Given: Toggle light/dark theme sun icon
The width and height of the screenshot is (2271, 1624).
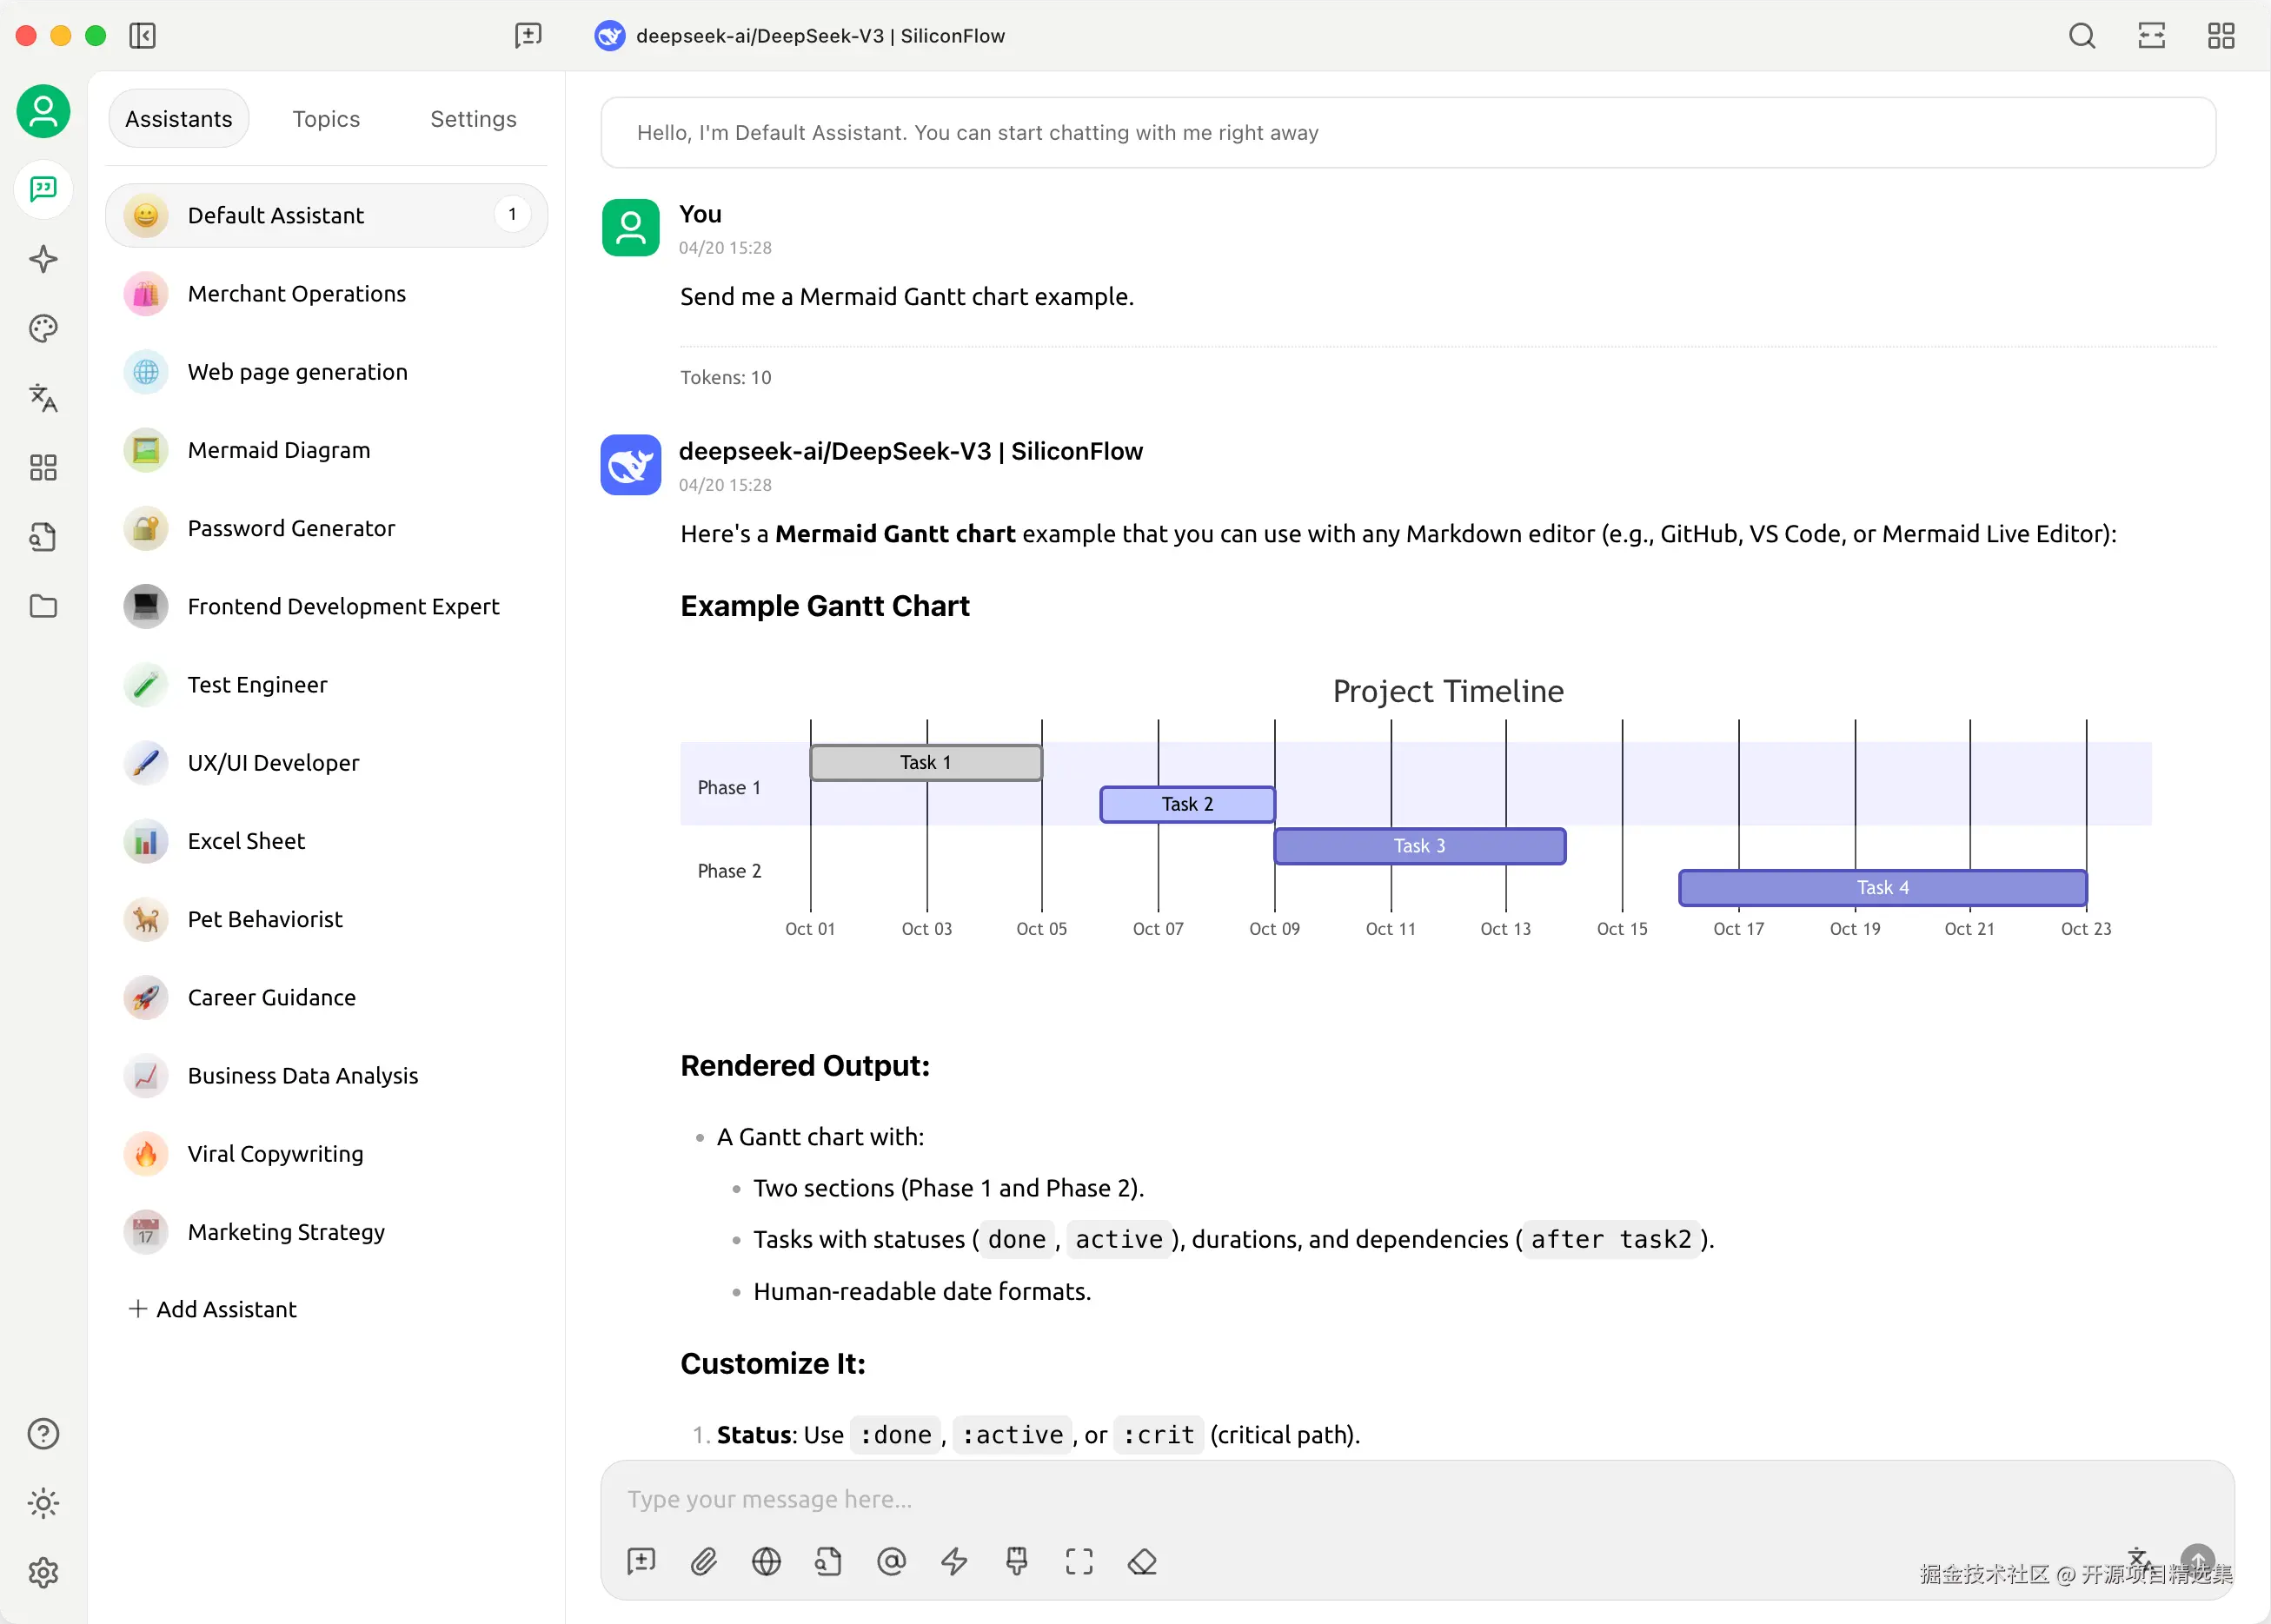Looking at the screenshot, I should pos(43,1503).
